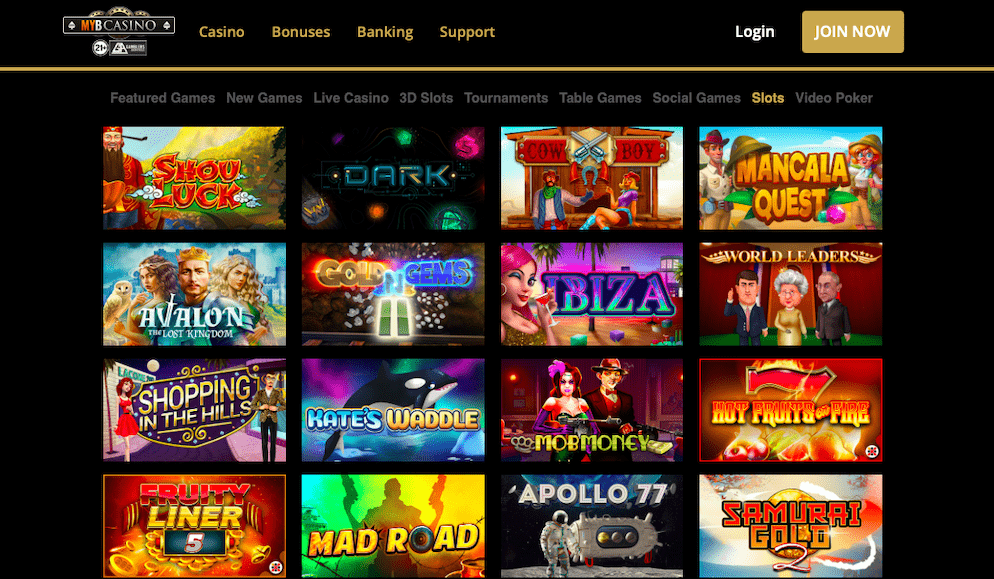Launch the World Leaders slot
Image resolution: width=994 pixels, height=579 pixels.
[x=791, y=294]
